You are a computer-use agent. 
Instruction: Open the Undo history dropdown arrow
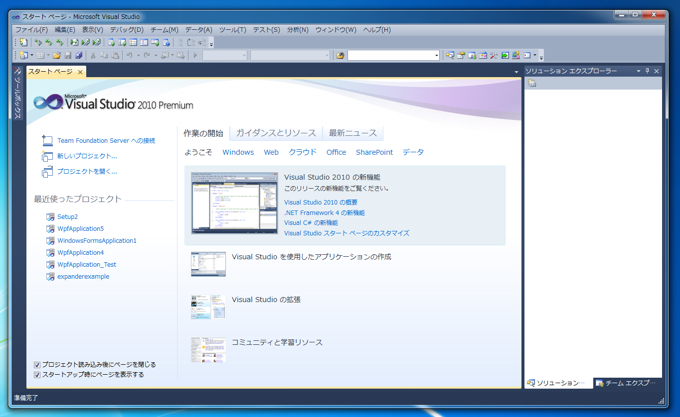click(x=138, y=55)
